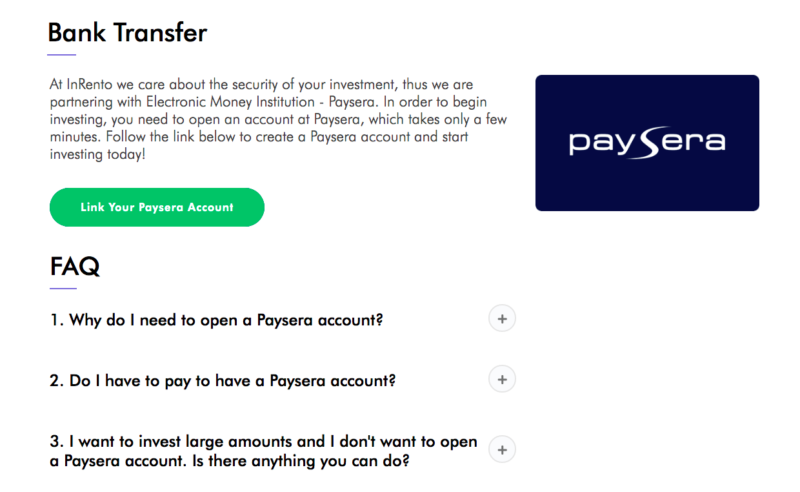Click 'Electronic Money Institution' text in paragraph
Screen dimensions: 800x492
click(230, 102)
